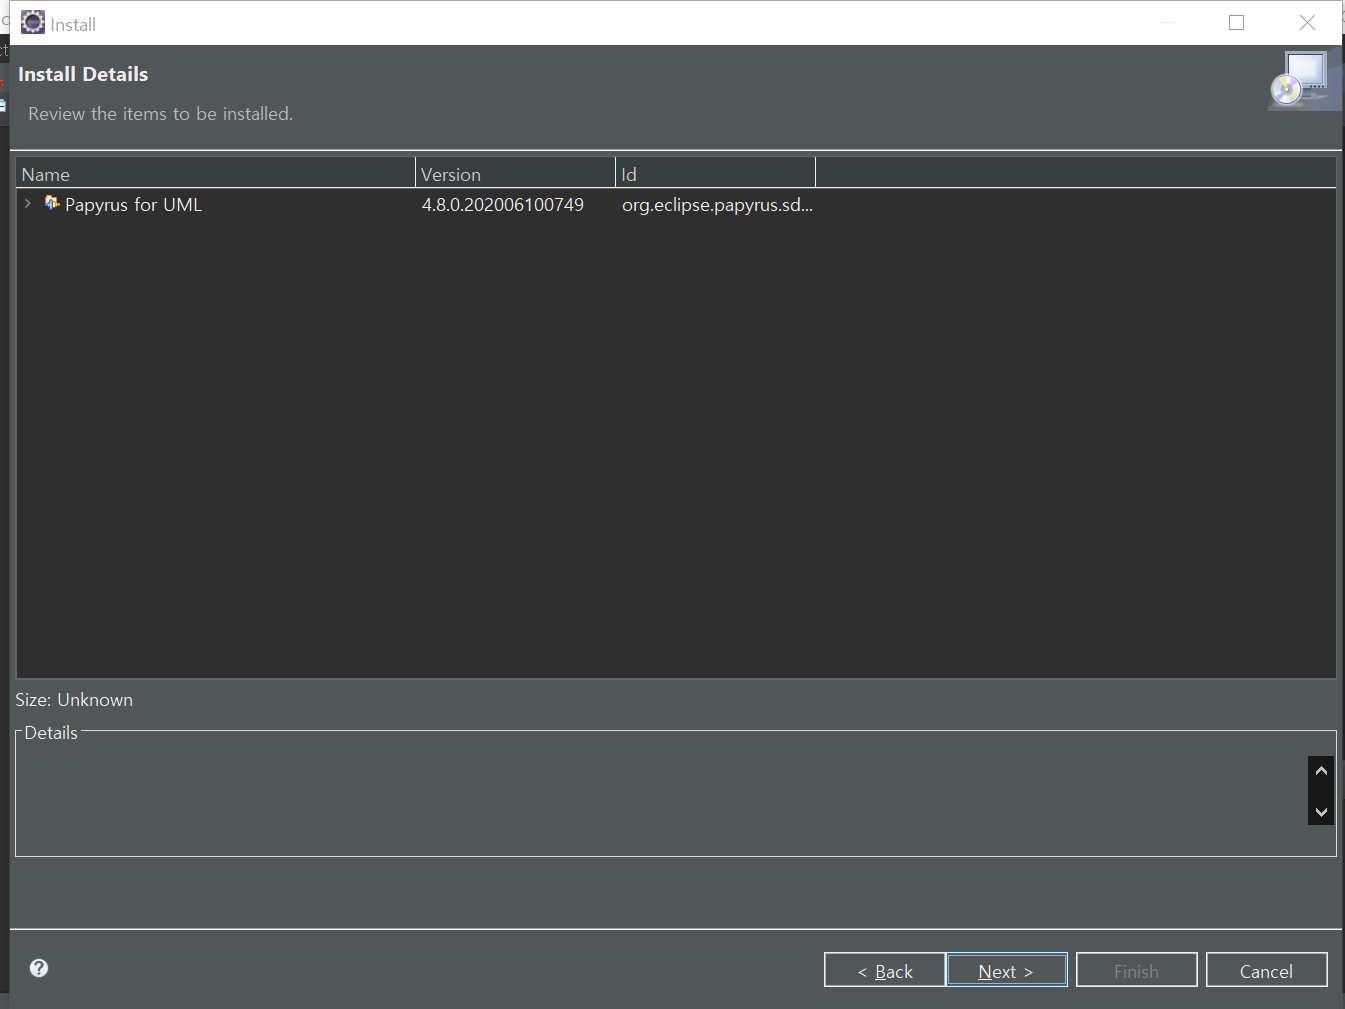Cancel the install wizard
The height and width of the screenshot is (1009, 1345).
pos(1266,970)
